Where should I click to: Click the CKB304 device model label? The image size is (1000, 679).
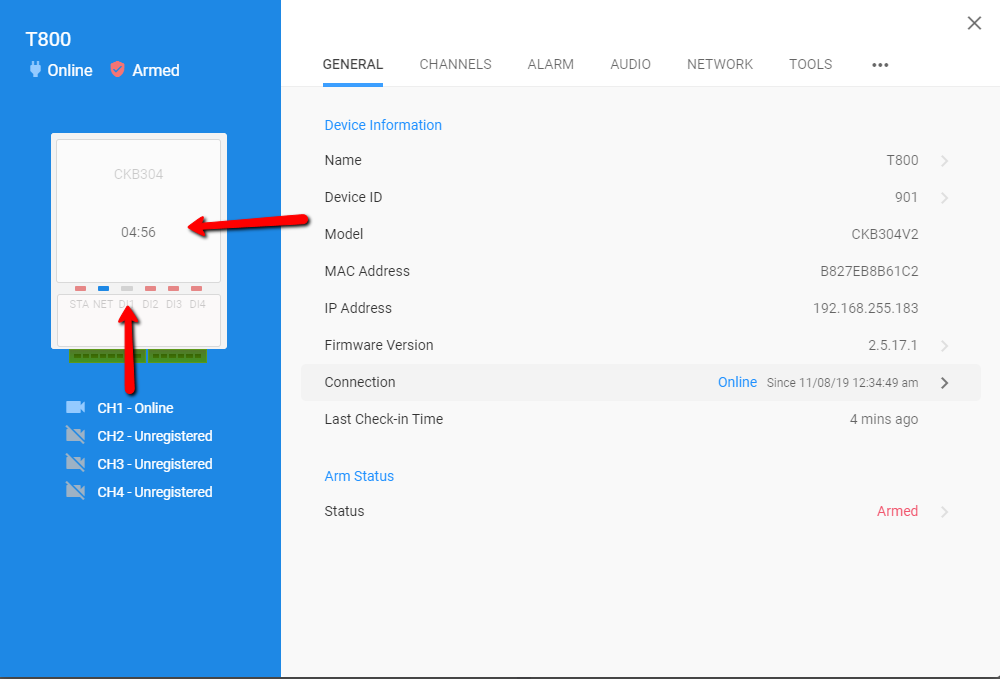click(138, 174)
